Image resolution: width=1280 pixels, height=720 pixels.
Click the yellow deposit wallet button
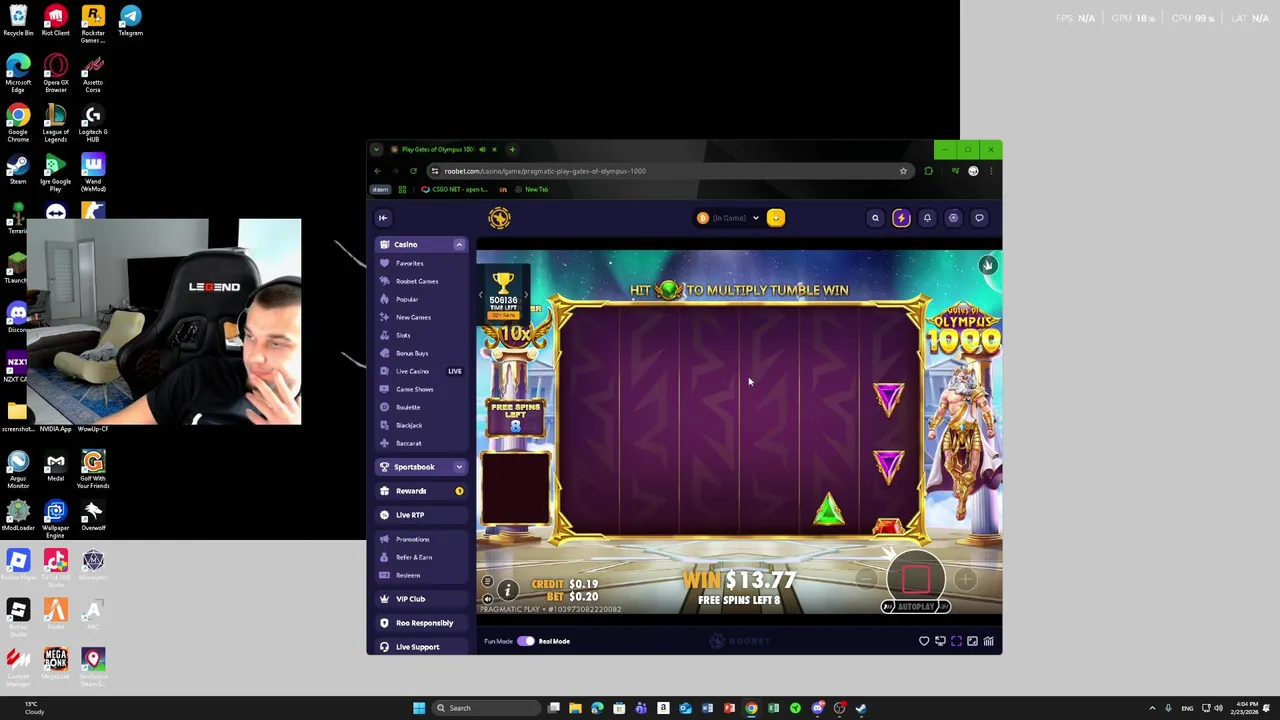pos(776,218)
